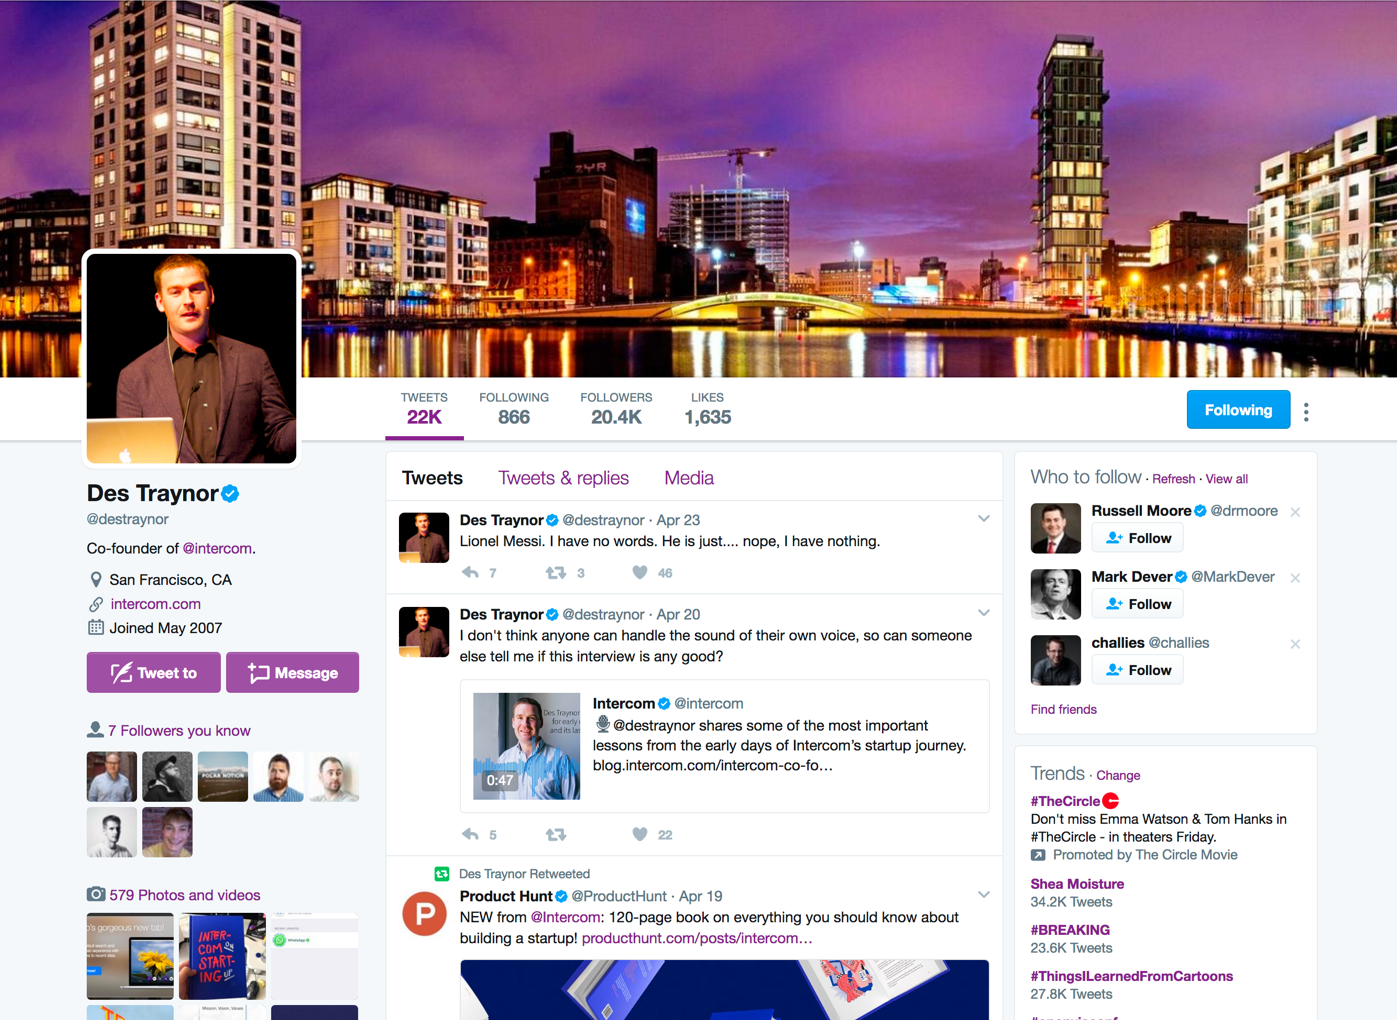Open dropdown arrow on Product Hunt tweet
This screenshot has width=1397, height=1020.
[x=984, y=895]
